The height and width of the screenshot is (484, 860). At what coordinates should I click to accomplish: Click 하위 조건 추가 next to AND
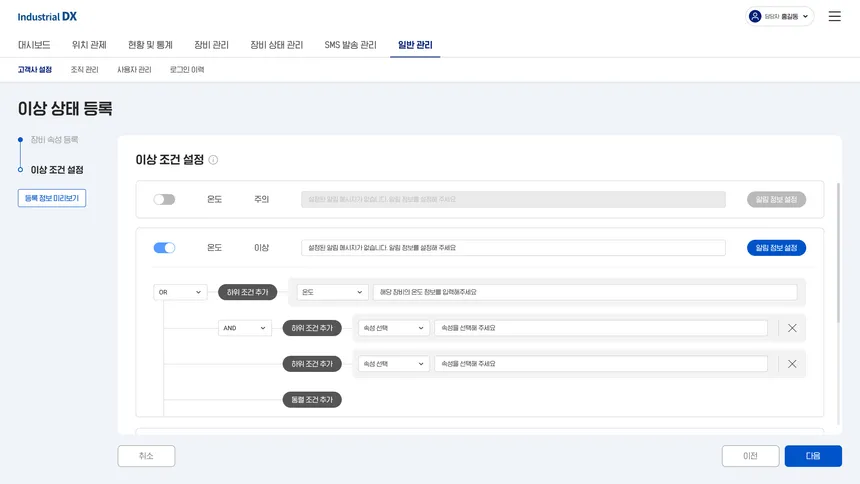pos(312,328)
